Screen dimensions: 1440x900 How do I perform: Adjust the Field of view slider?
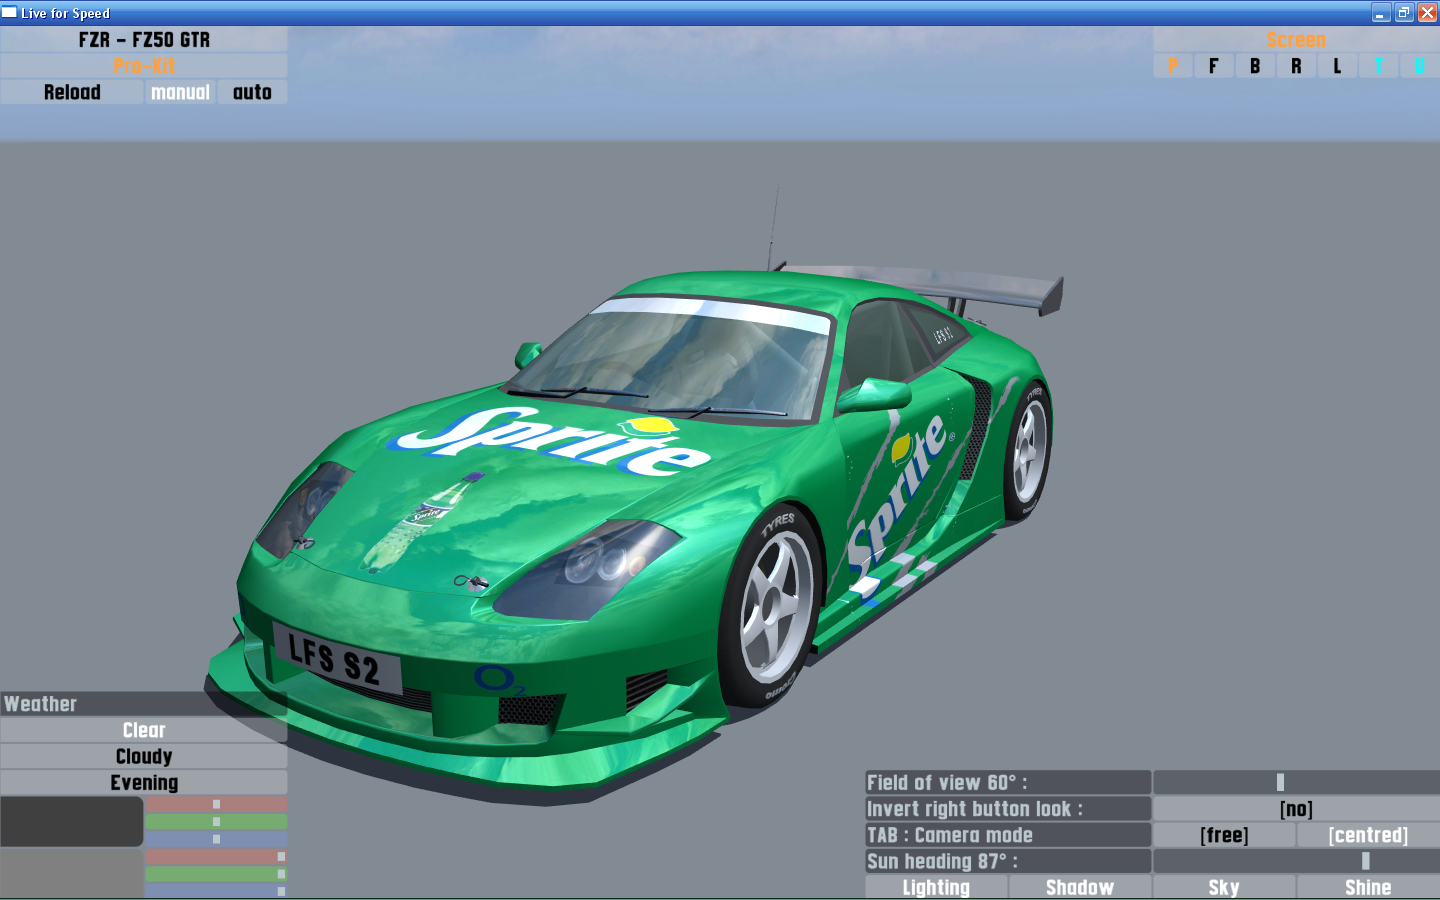click(1296, 782)
